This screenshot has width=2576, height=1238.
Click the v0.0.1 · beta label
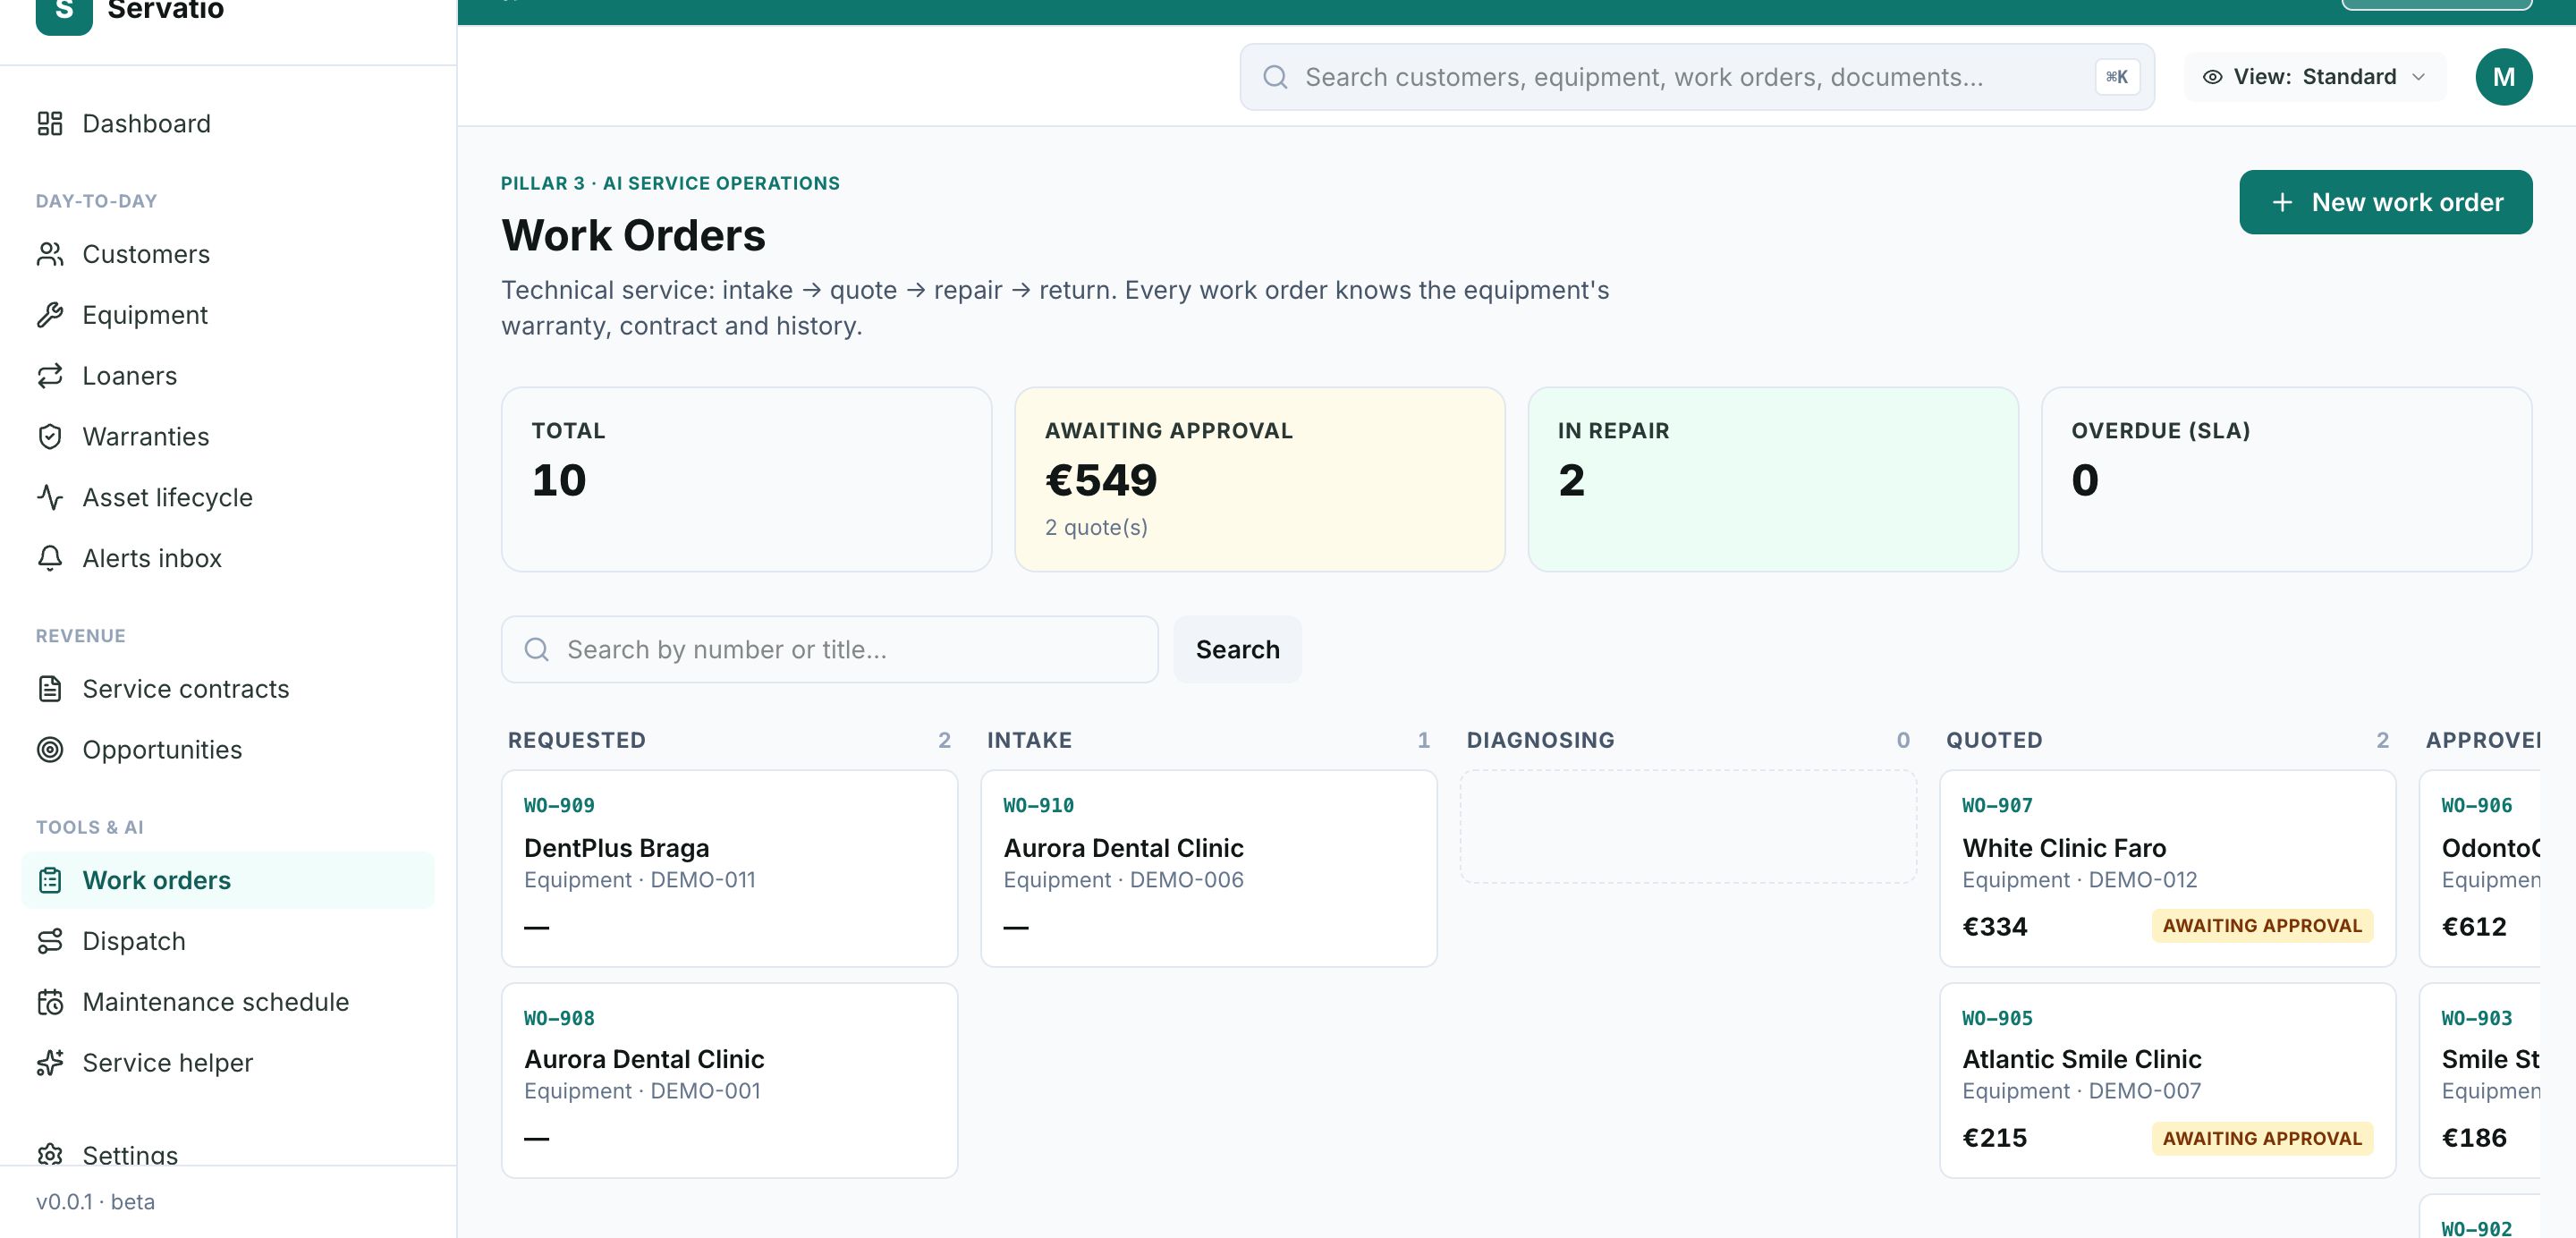(96, 1202)
